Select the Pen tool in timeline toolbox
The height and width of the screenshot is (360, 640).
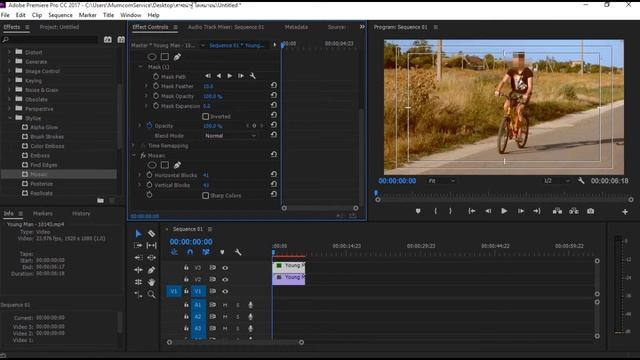[151, 270]
